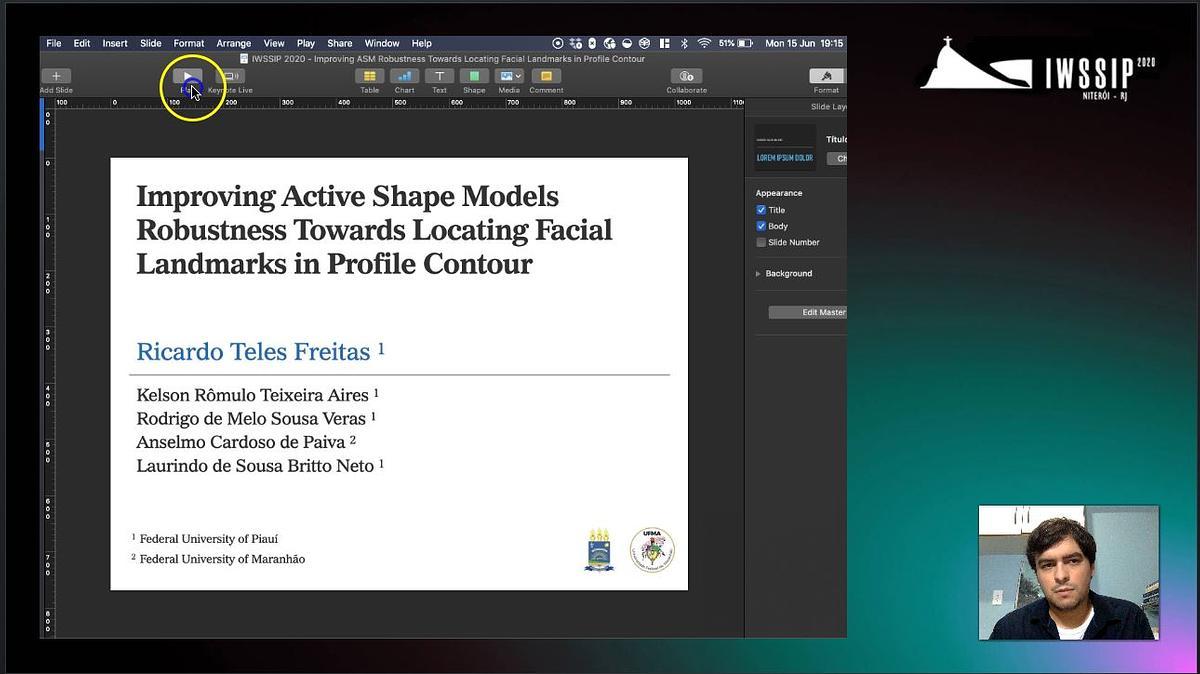Click the slide layout thumbnail preview

(x=785, y=148)
